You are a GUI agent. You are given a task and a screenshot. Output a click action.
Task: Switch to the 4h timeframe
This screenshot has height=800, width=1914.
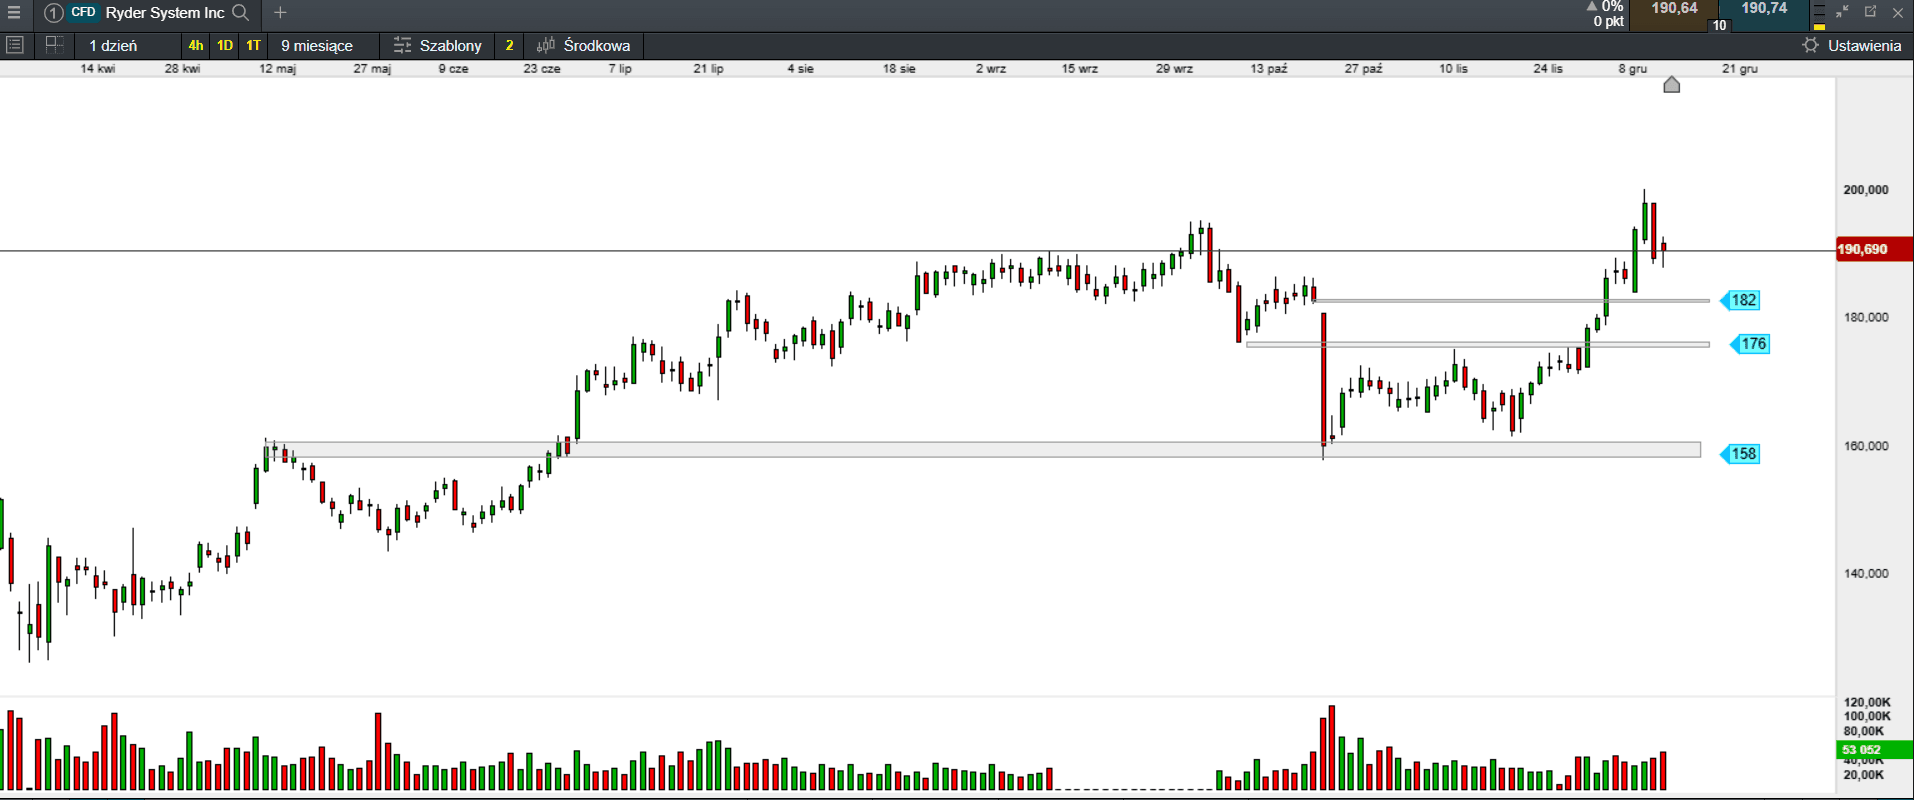(196, 45)
